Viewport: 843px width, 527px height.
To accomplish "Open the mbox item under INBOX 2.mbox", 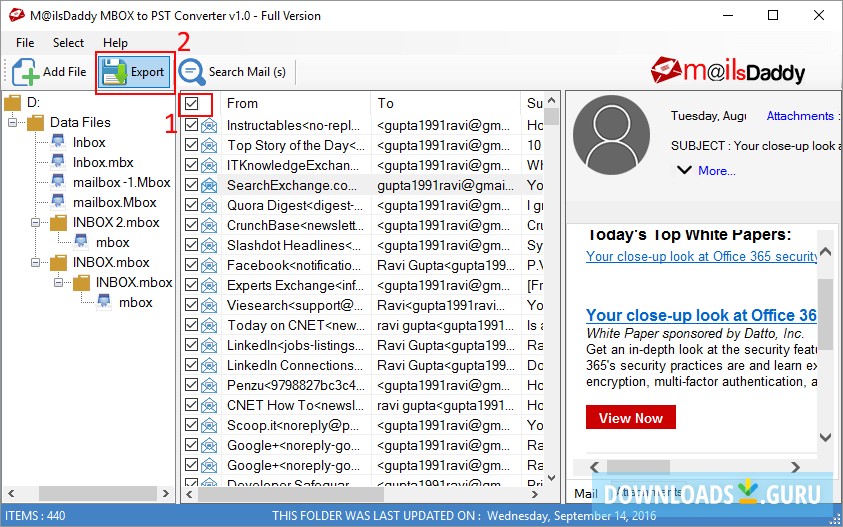I will point(82,243).
